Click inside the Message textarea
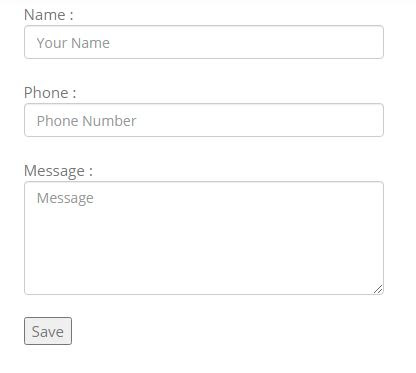 click(204, 238)
